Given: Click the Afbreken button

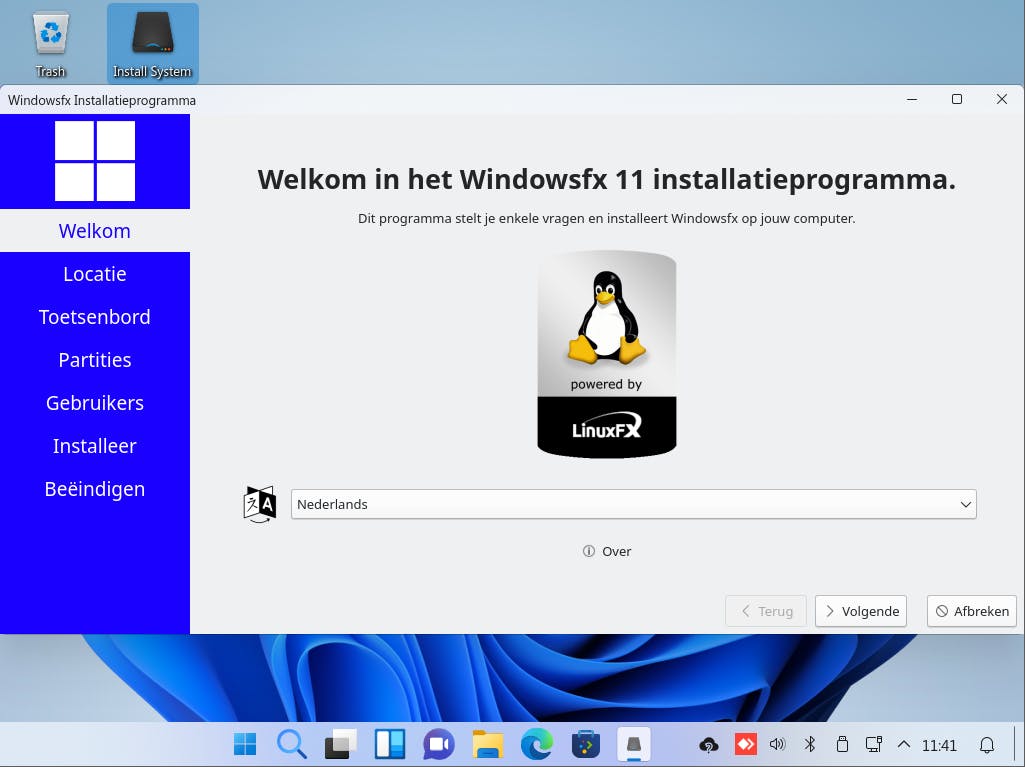Looking at the screenshot, I should coord(971,611).
